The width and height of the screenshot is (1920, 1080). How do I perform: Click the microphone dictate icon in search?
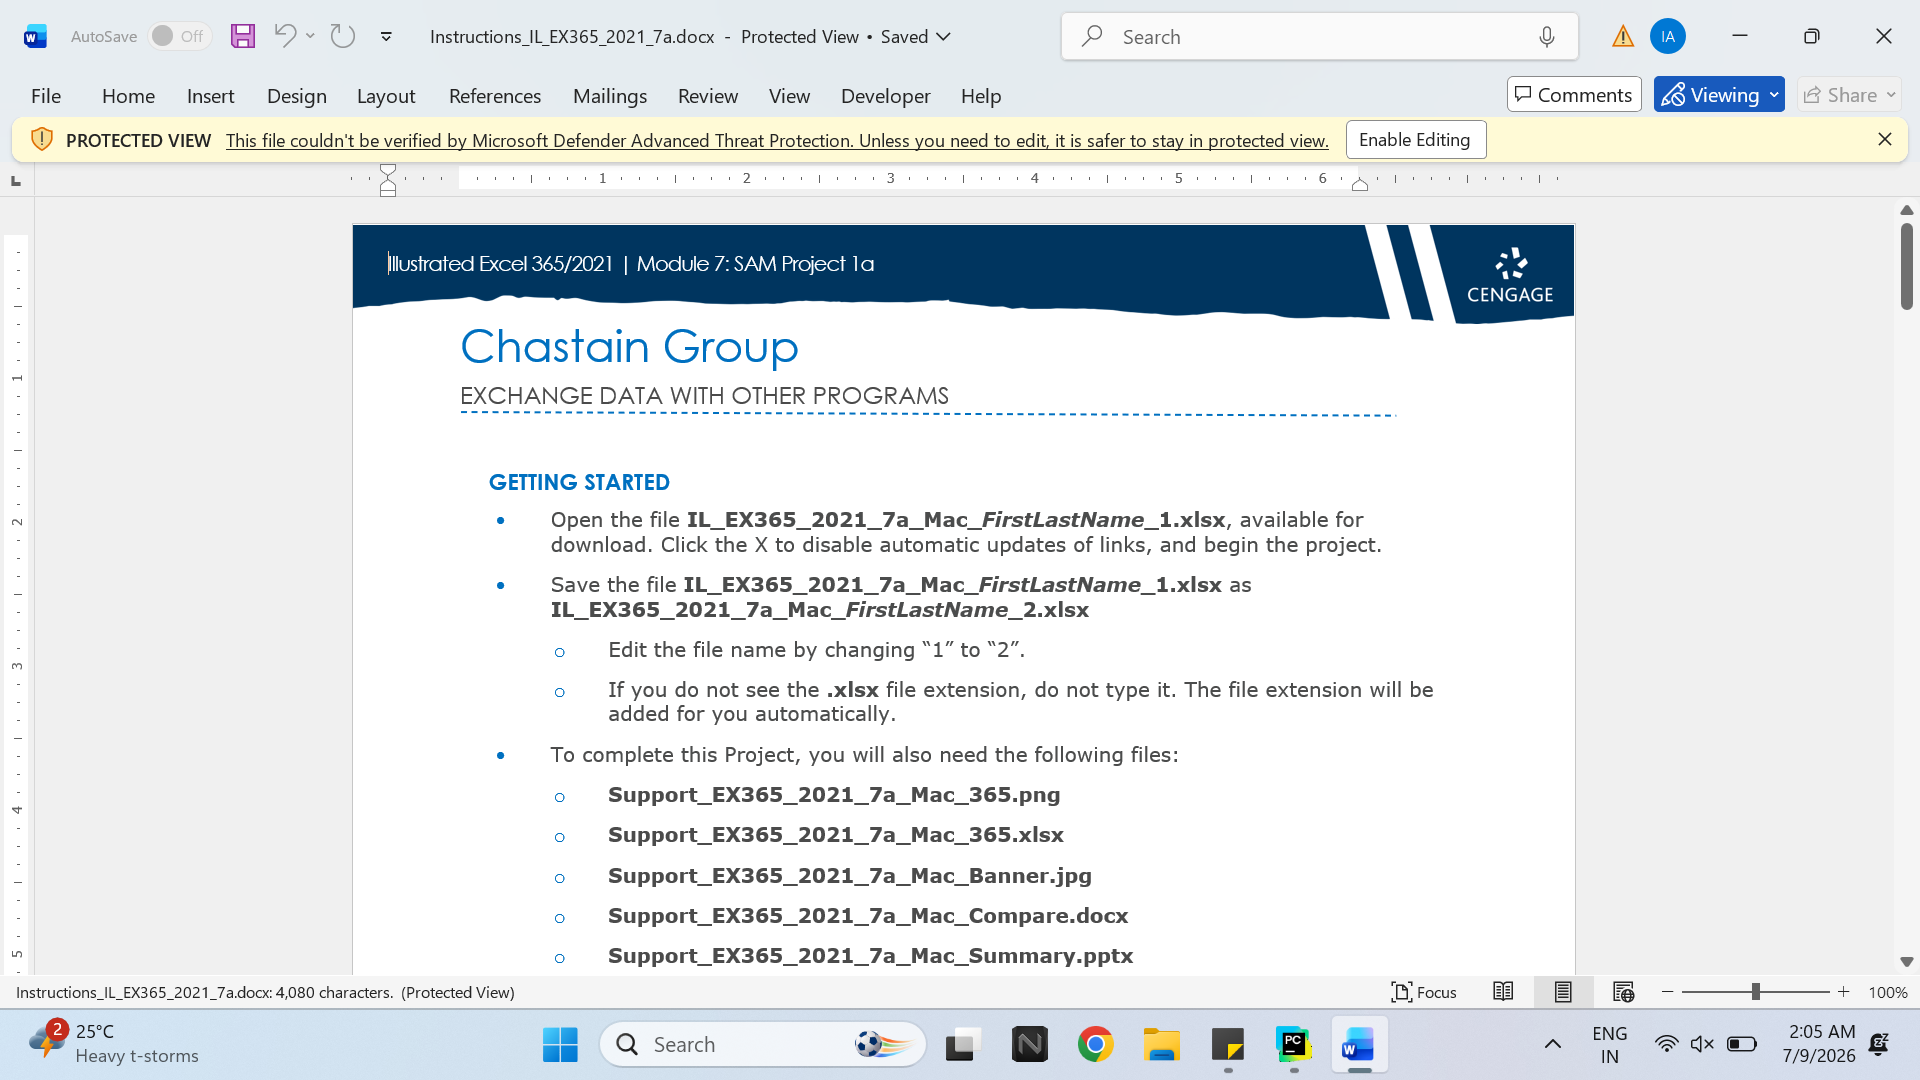[x=1547, y=37]
